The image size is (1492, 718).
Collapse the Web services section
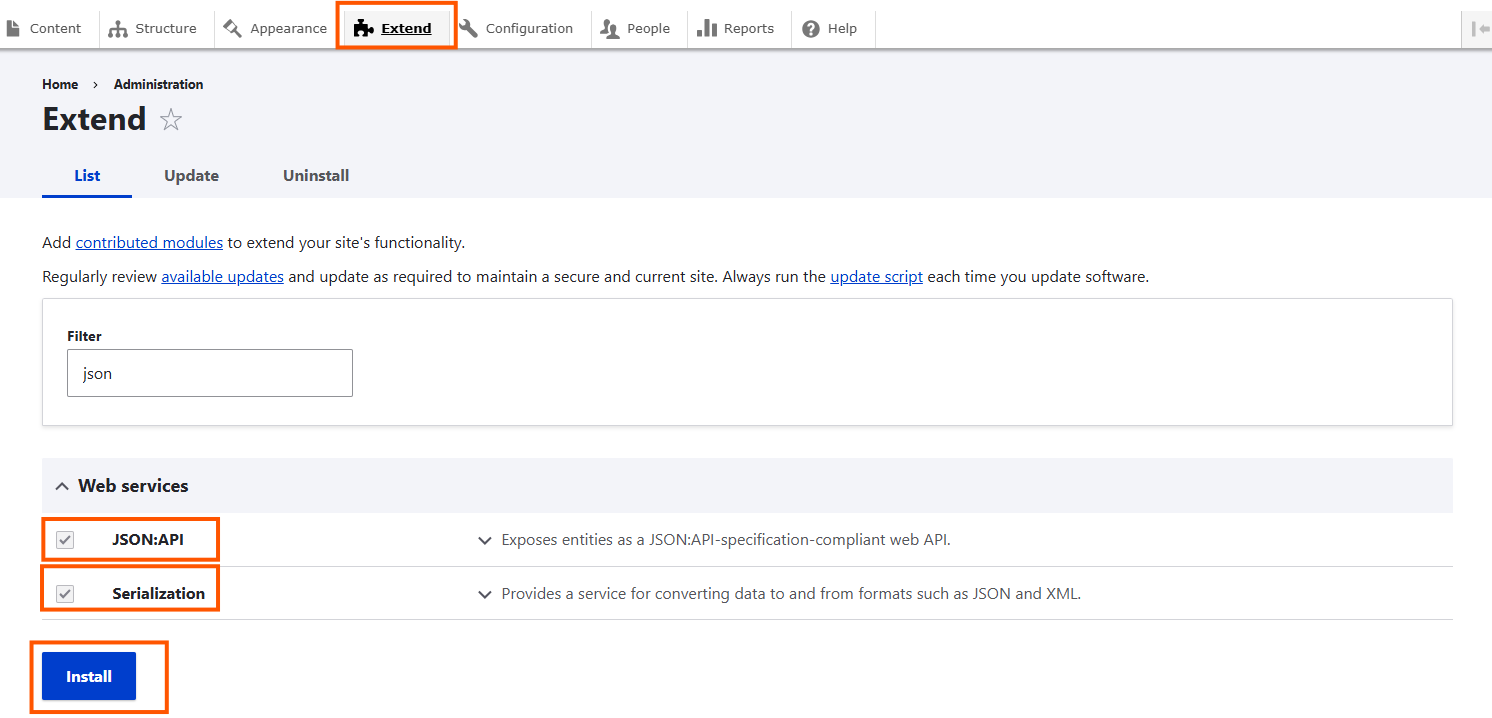point(62,486)
